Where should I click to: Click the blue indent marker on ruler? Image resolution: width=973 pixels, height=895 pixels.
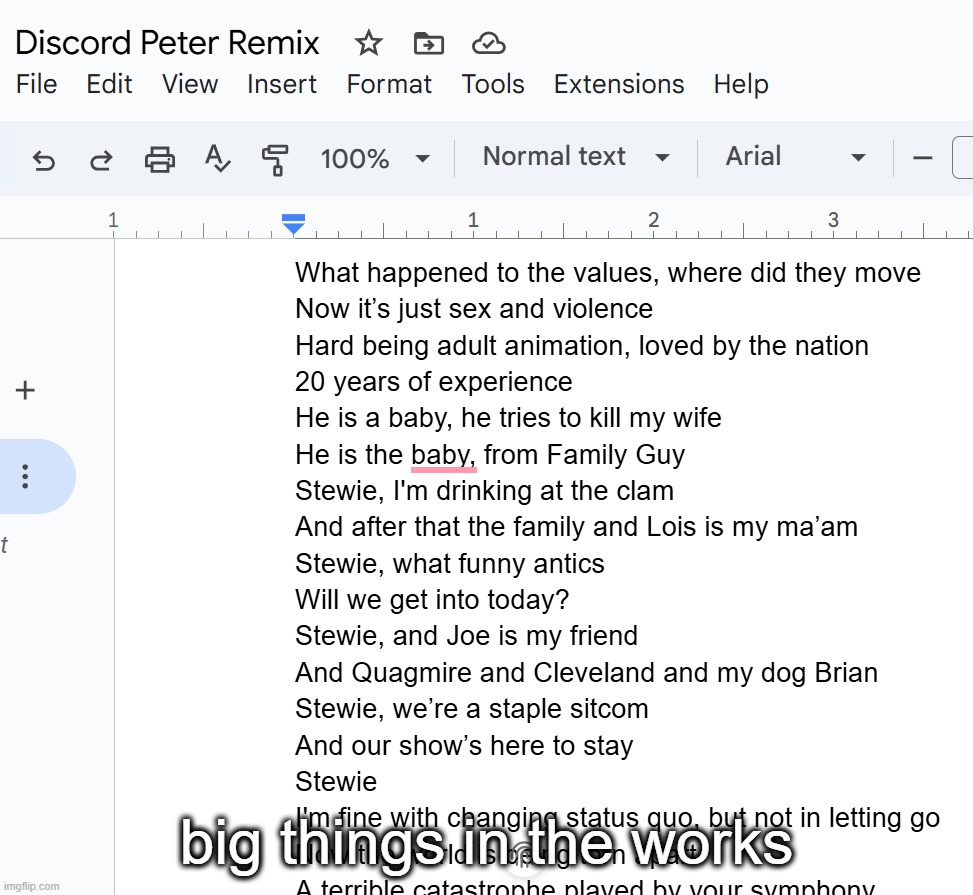pyautogui.click(x=293, y=223)
